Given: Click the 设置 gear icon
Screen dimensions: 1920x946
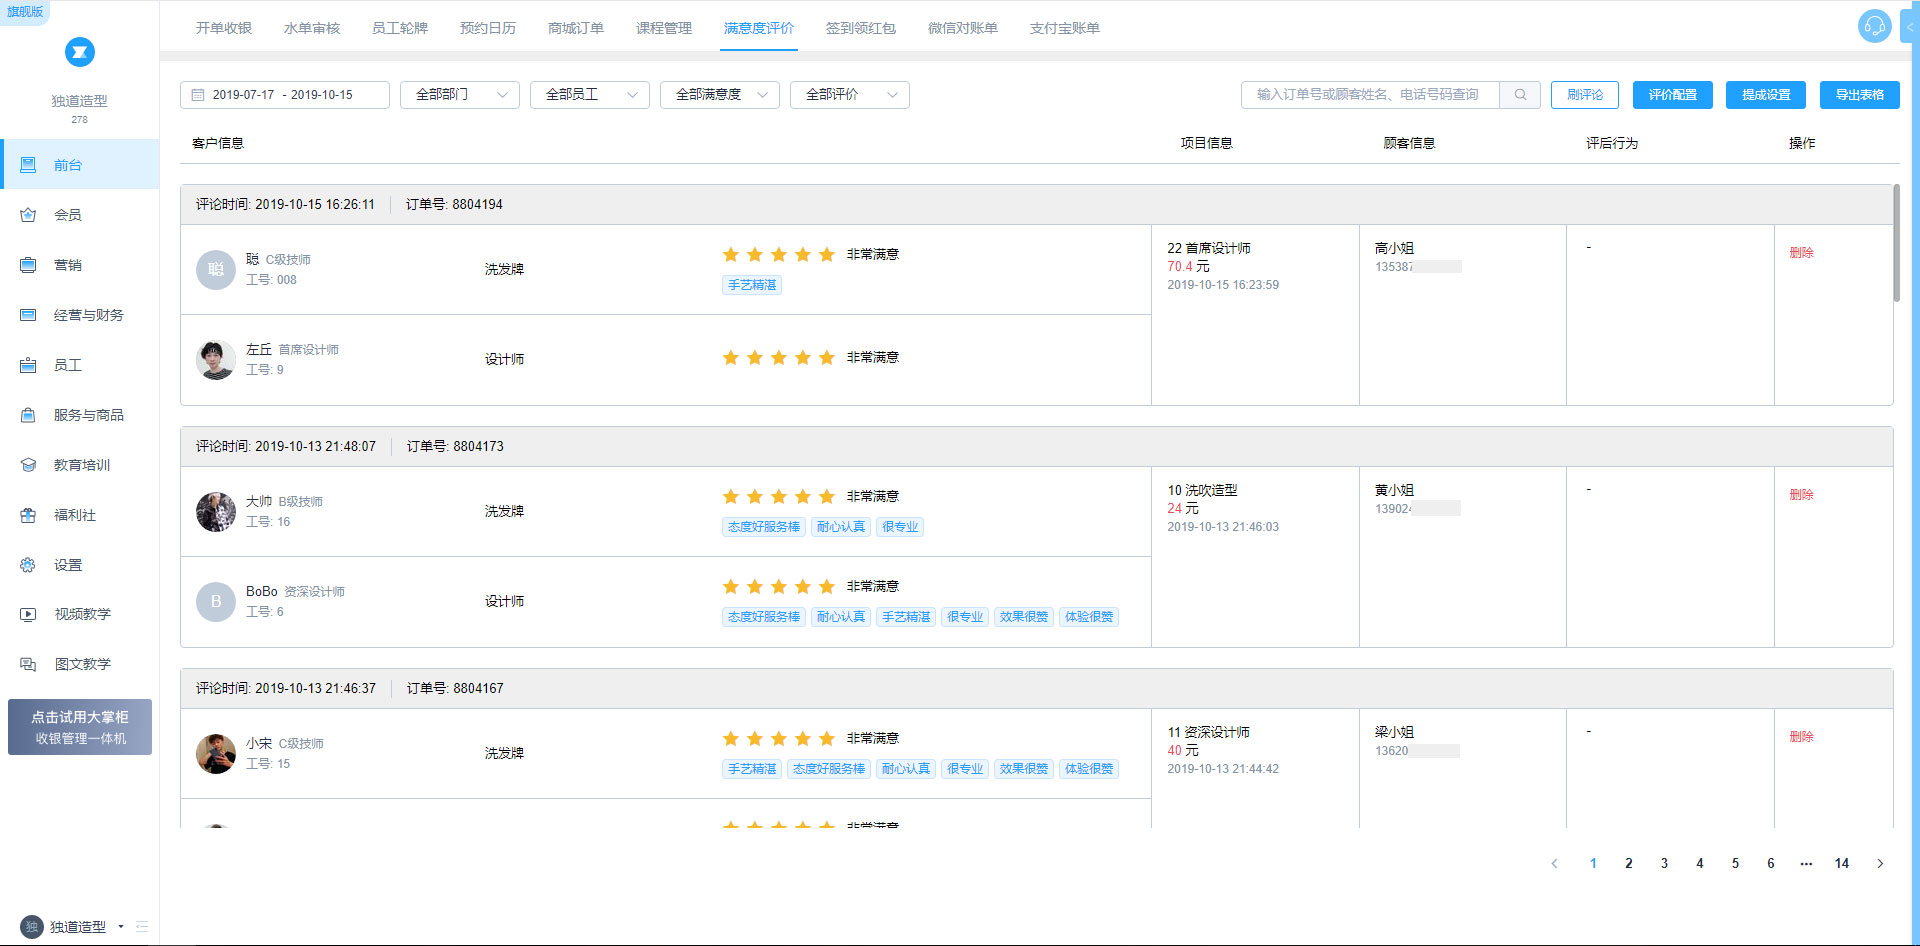Looking at the screenshot, I should [28, 565].
